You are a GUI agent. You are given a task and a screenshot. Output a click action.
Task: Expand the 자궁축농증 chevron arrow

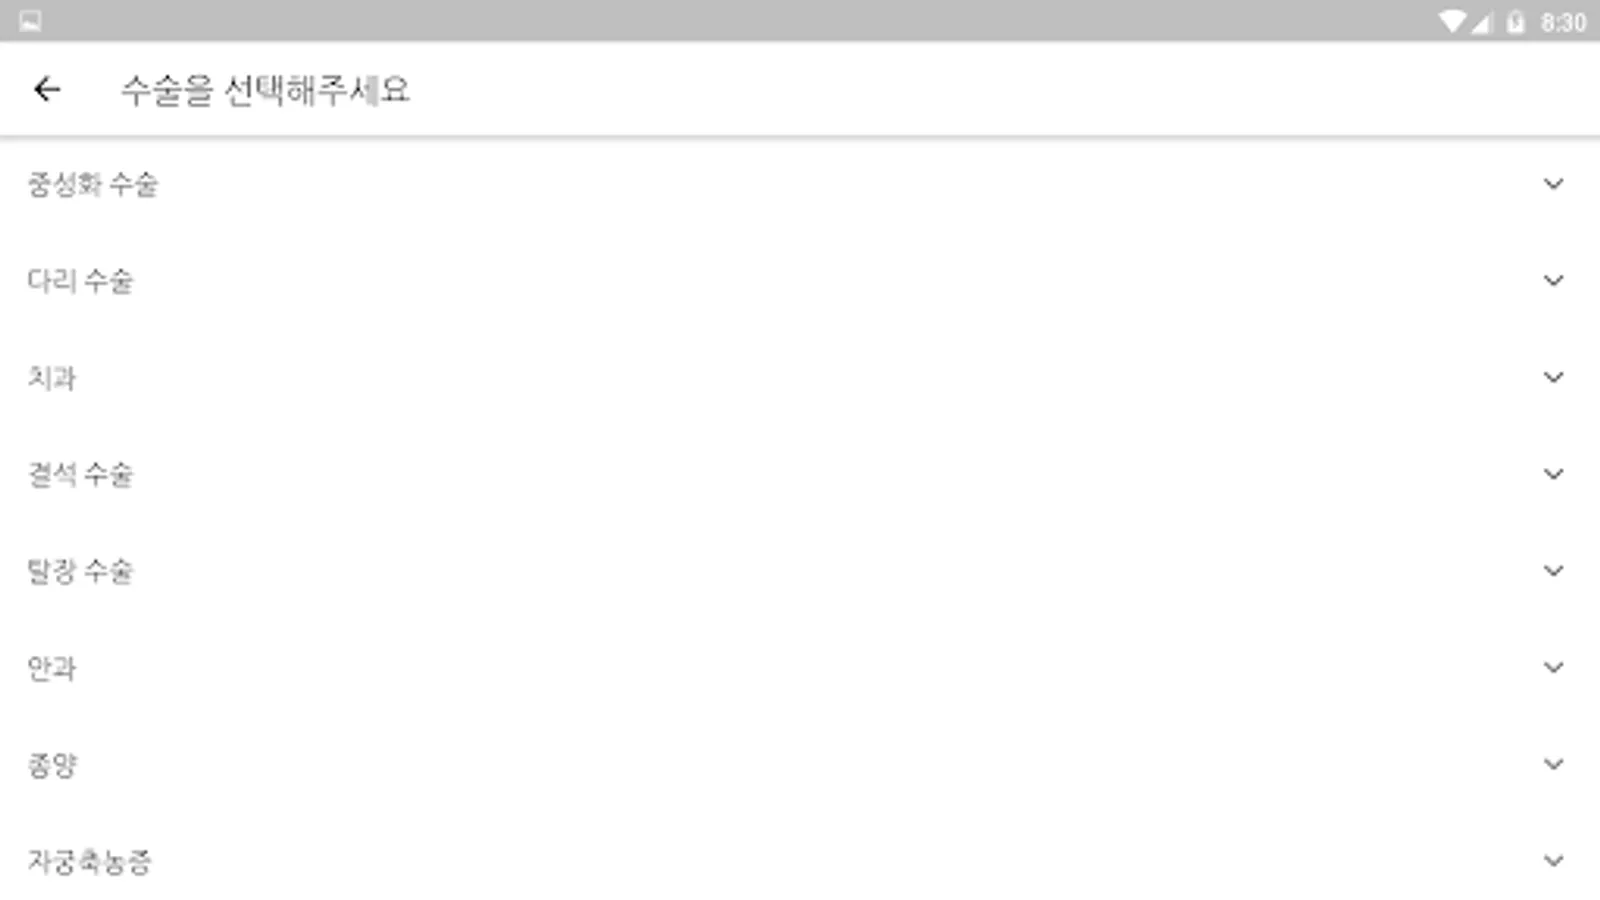1553,860
